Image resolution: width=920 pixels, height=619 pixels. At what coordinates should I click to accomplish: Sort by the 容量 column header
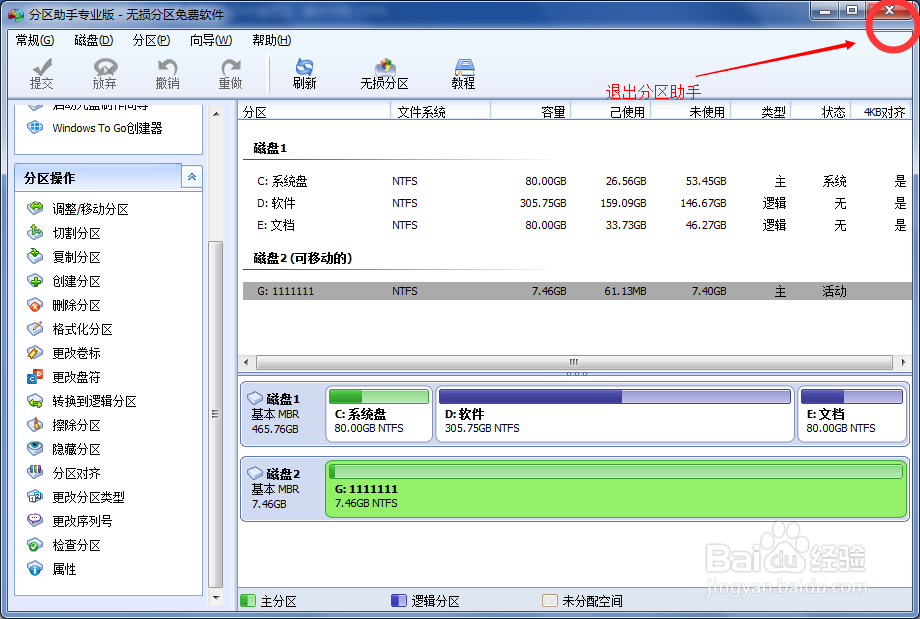pos(530,111)
